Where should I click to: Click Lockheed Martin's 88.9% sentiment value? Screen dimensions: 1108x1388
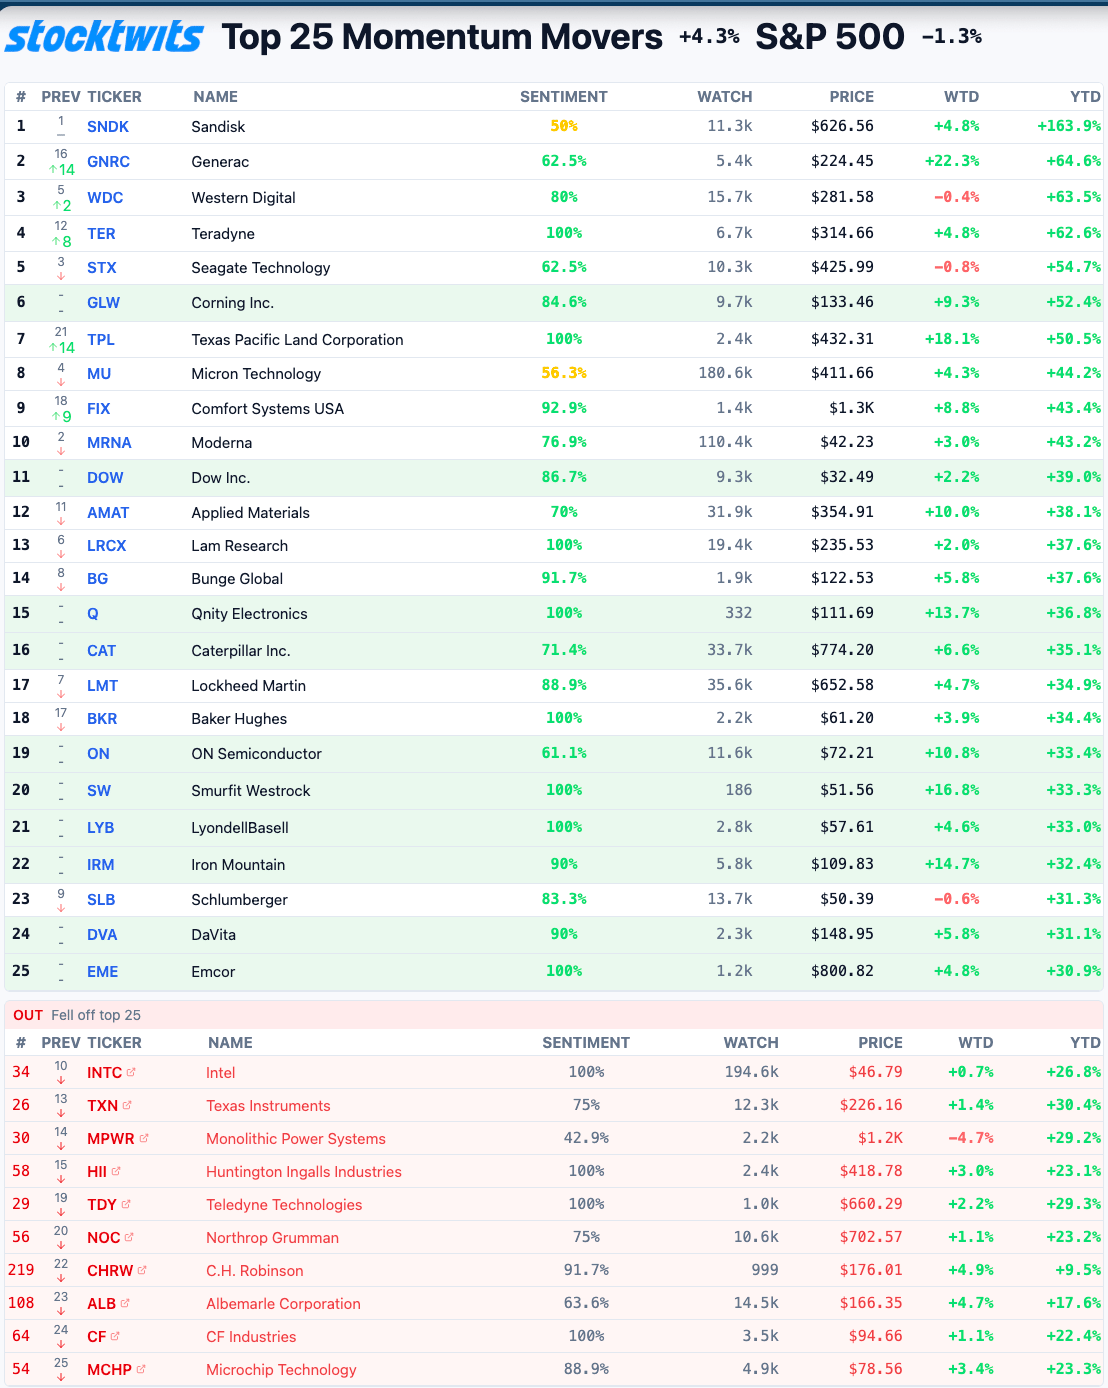[x=564, y=686]
